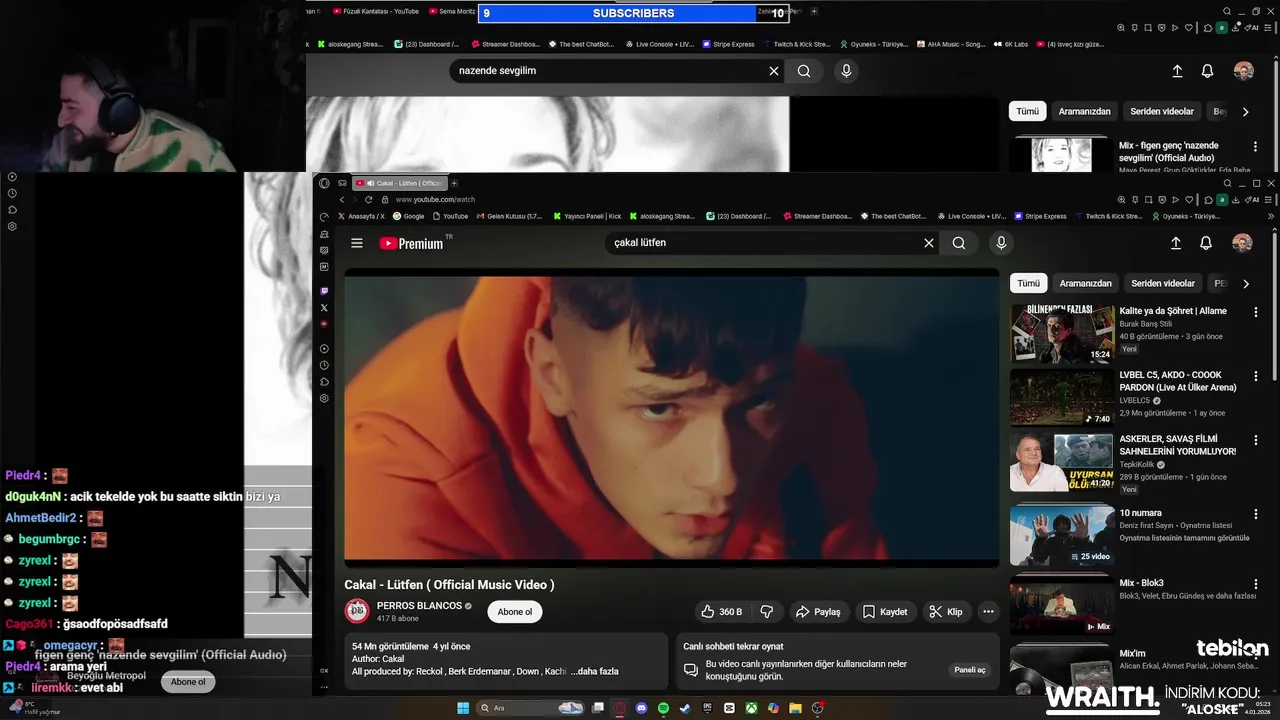This screenshot has height=720, width=1280.
Task: Click 'Paneli aç' button
Action: 970,670
